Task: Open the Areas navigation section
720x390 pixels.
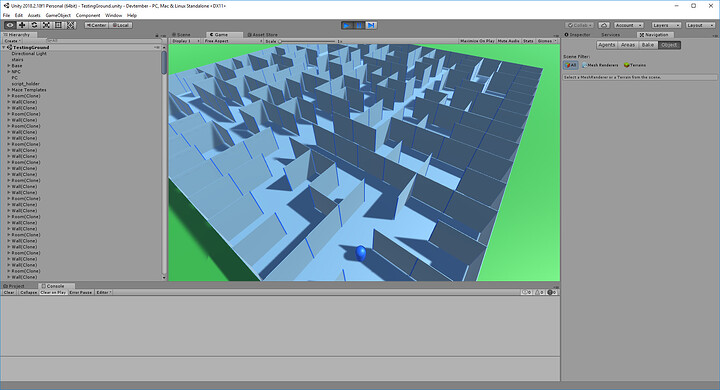Action: tap(628, 45)
